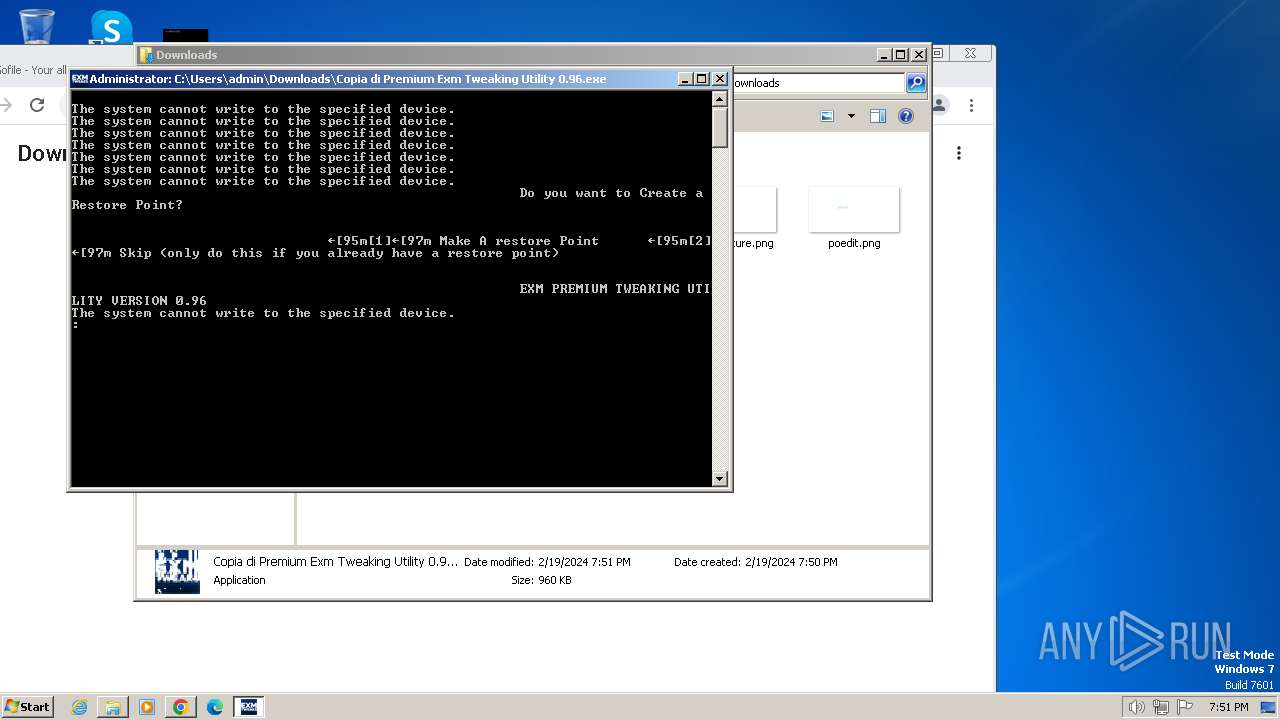Image resolution: width=1280 pixels, height=720 pixels.
Task: Click the Size: 960 KB detail
Action: point(541,580)
